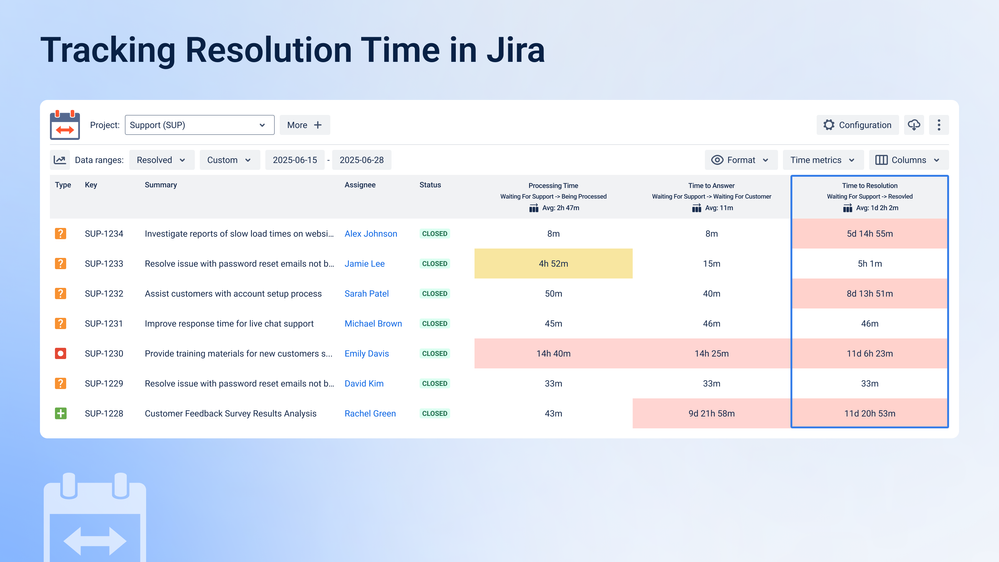Open the Columns dropdown

click(909, 160)
